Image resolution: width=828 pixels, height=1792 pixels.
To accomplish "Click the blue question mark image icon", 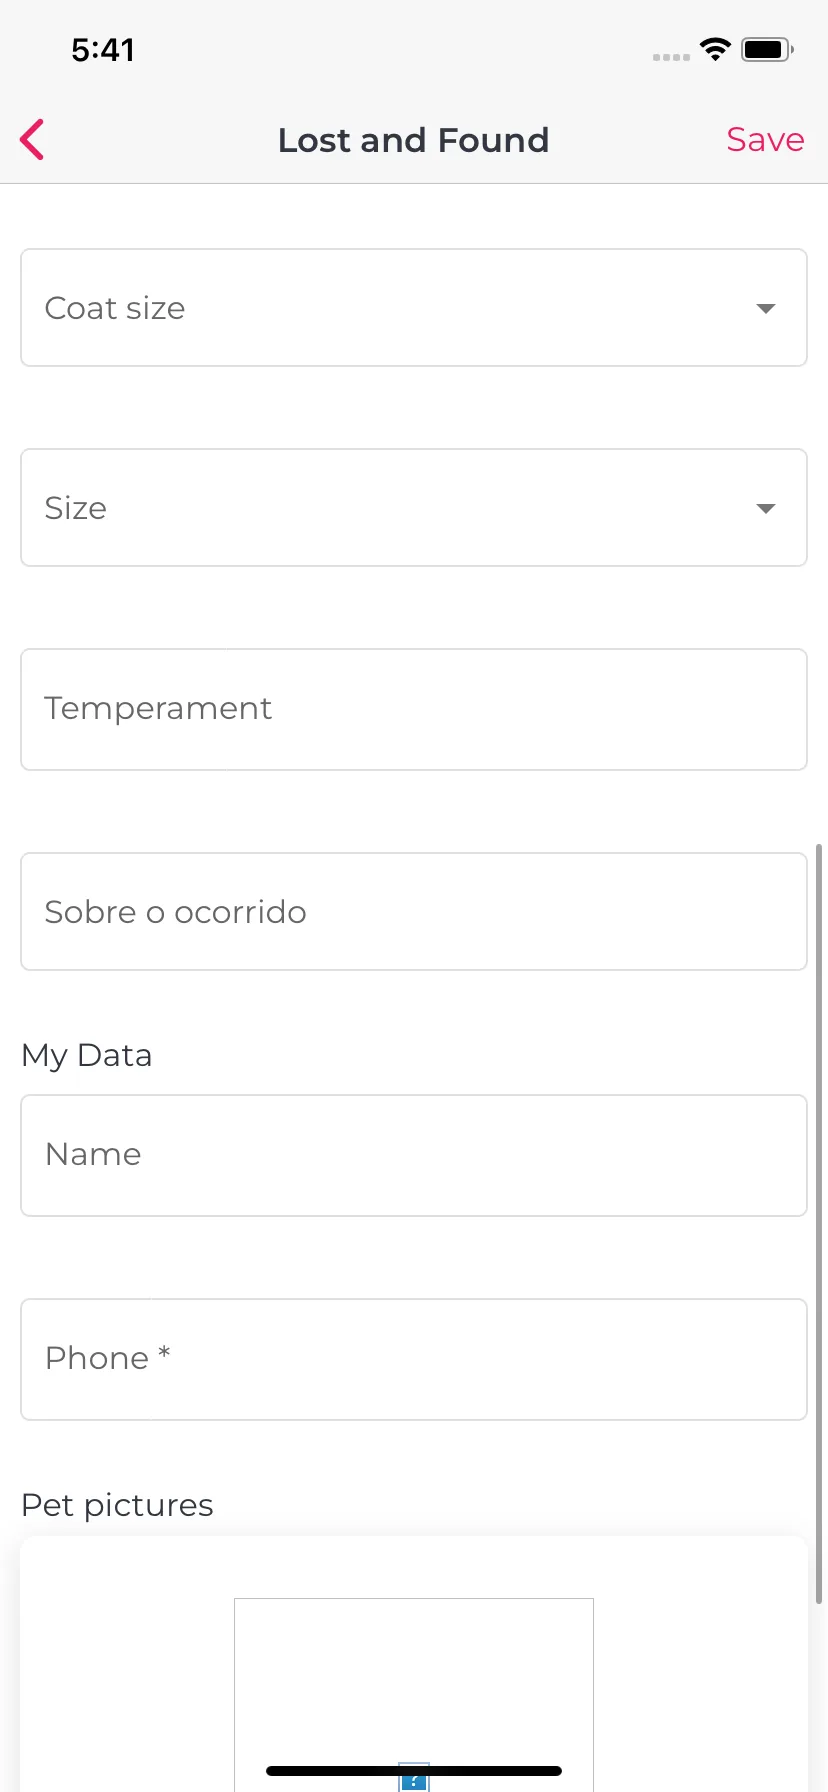I will click(414, 1780).
